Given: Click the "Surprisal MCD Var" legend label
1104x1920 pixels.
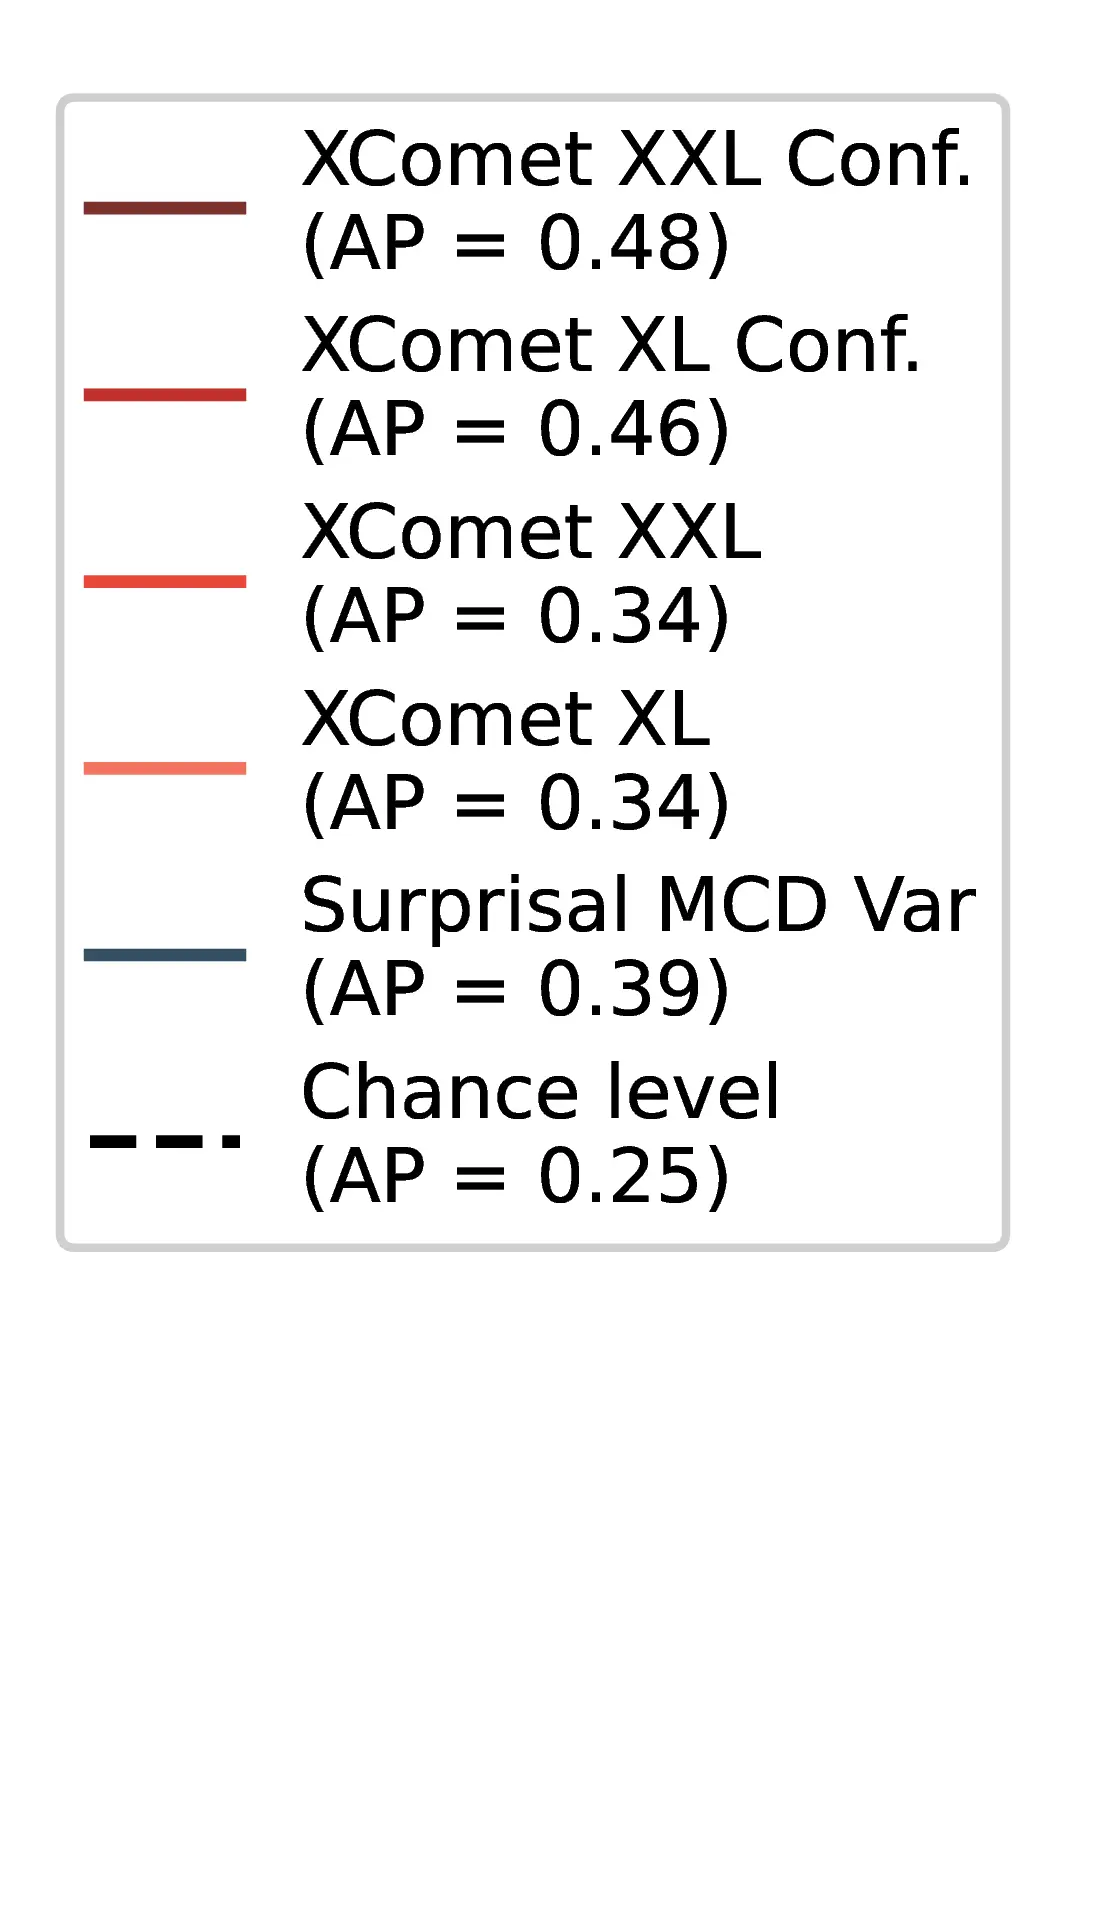Looking at the screenshot, I should click(x=637, y=906).
